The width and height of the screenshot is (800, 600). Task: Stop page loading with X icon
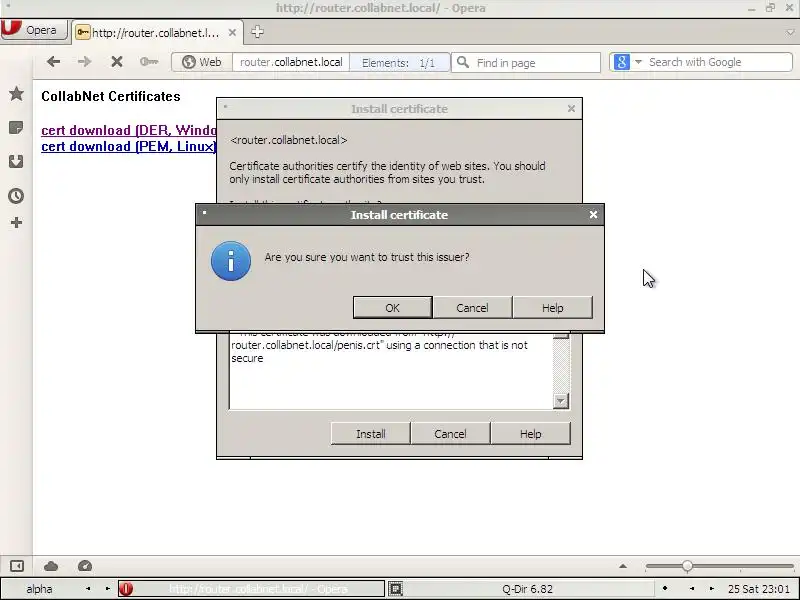[x=117, y=62]
